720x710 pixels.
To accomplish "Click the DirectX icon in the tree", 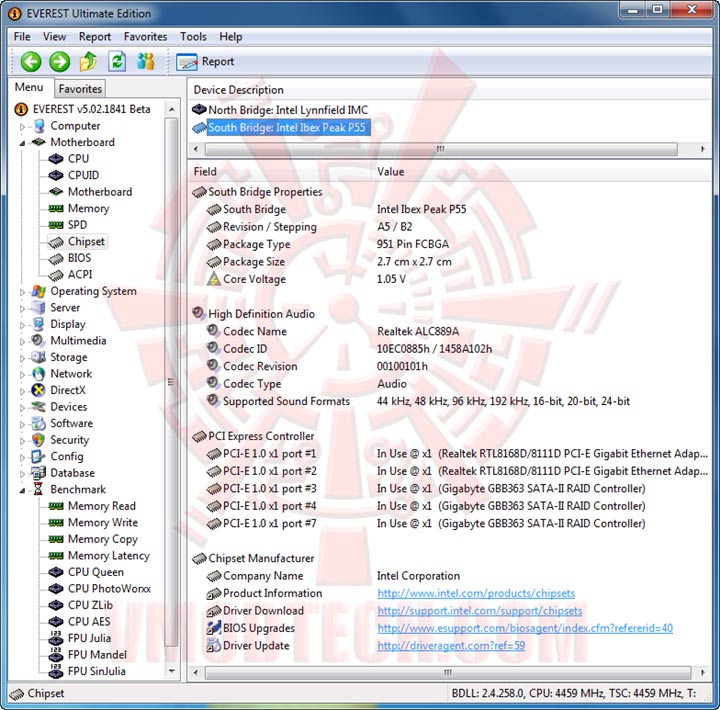I will pos(38,390).
